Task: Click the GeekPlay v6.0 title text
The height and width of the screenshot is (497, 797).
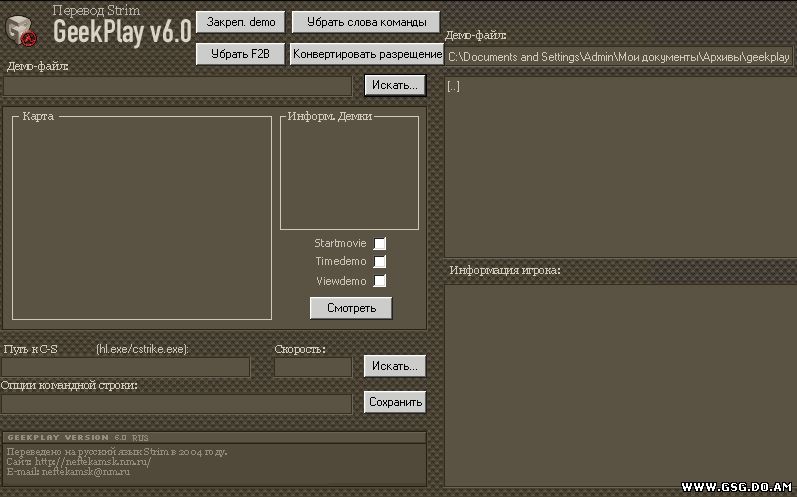Action: pyautogui.click(x=122, y=33)
